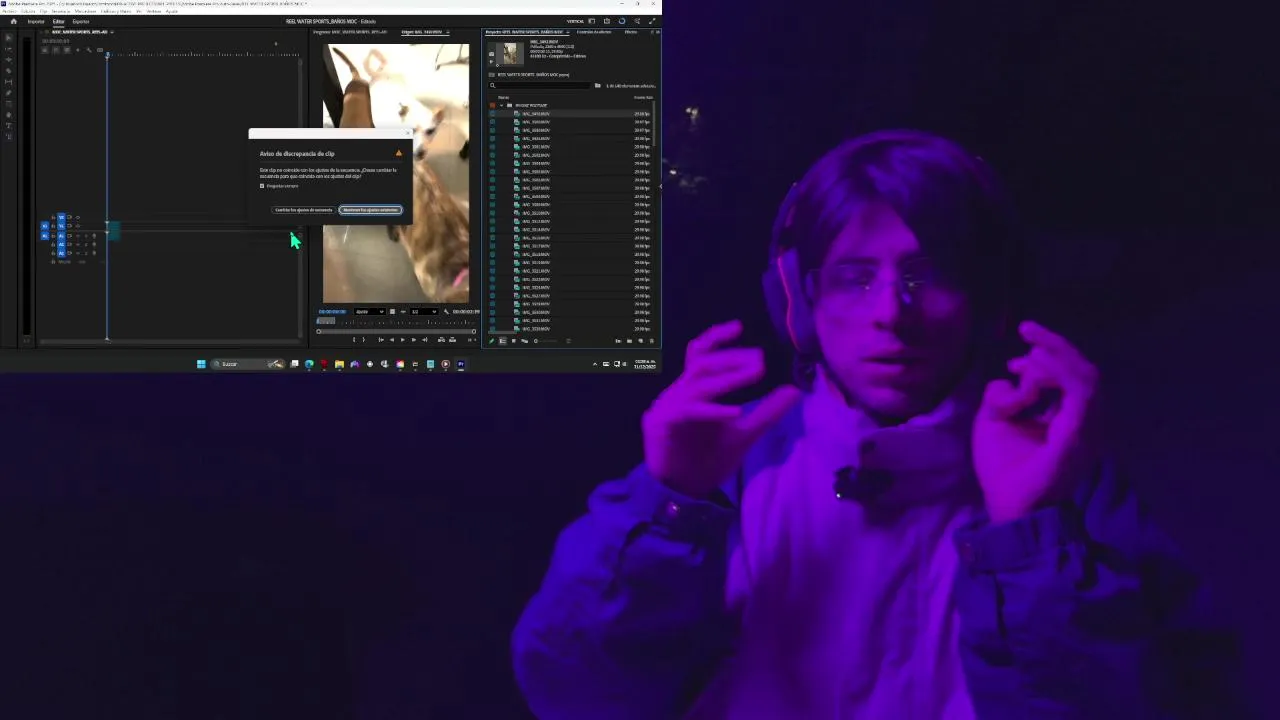This screenshot has height=720, width=1280.
Task: Open the 'Ajustar' zoom level dropdown
Action: [x=370, y=312]
